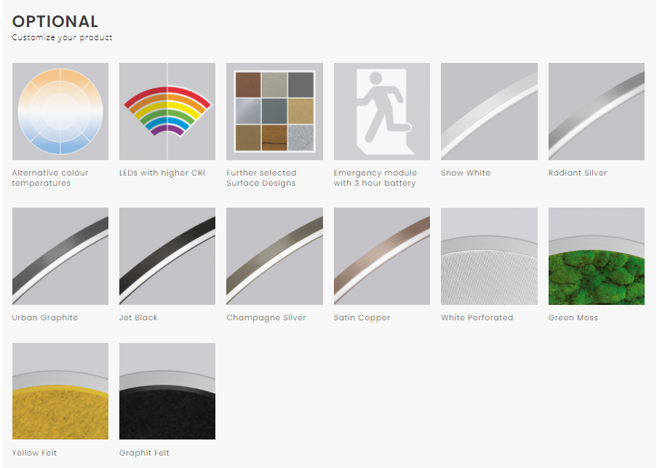Click the OPTIONAL section heading

point(55,21)
